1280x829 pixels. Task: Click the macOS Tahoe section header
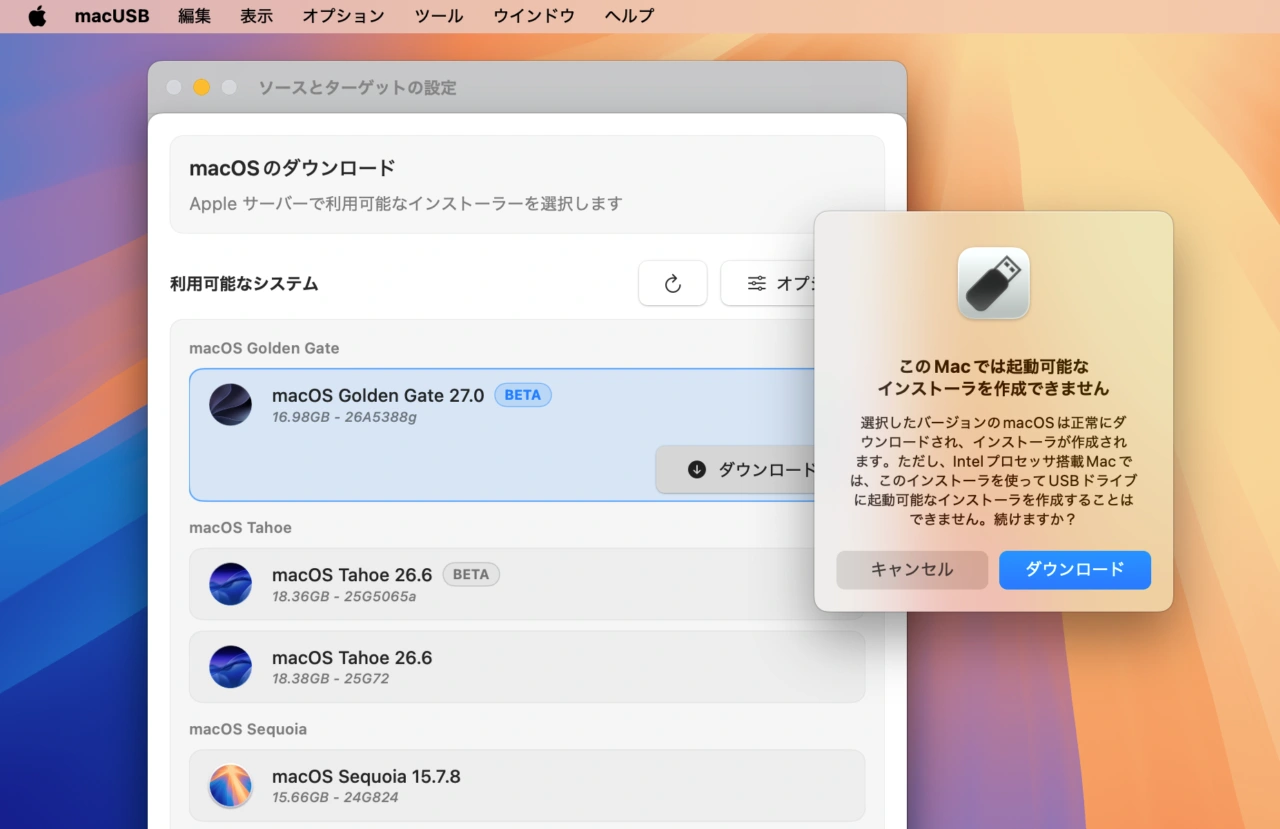pyautogui.click(x=240, y=527)
